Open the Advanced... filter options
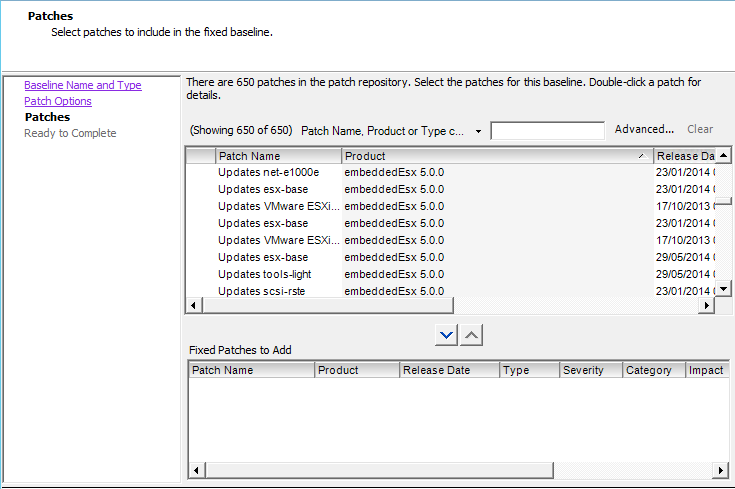The image size is (735, 489). pos(644,130)
